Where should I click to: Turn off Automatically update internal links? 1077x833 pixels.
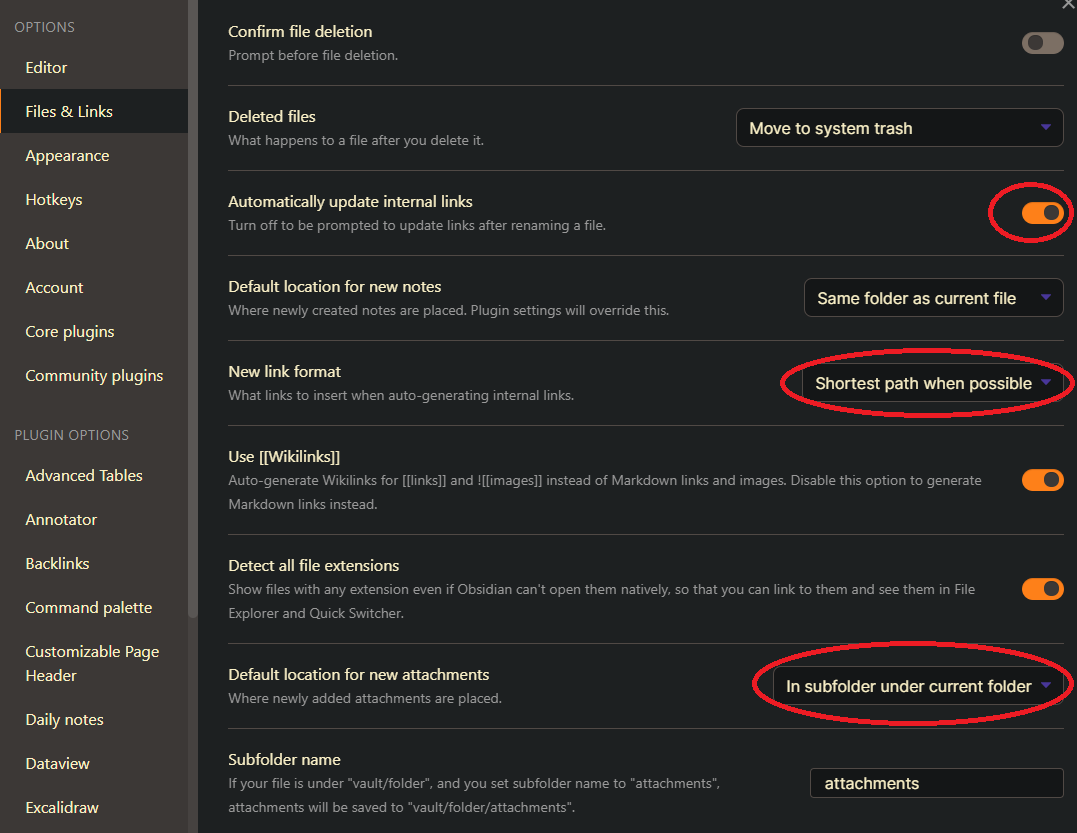pyautogui.click(x=1042, y=212)
